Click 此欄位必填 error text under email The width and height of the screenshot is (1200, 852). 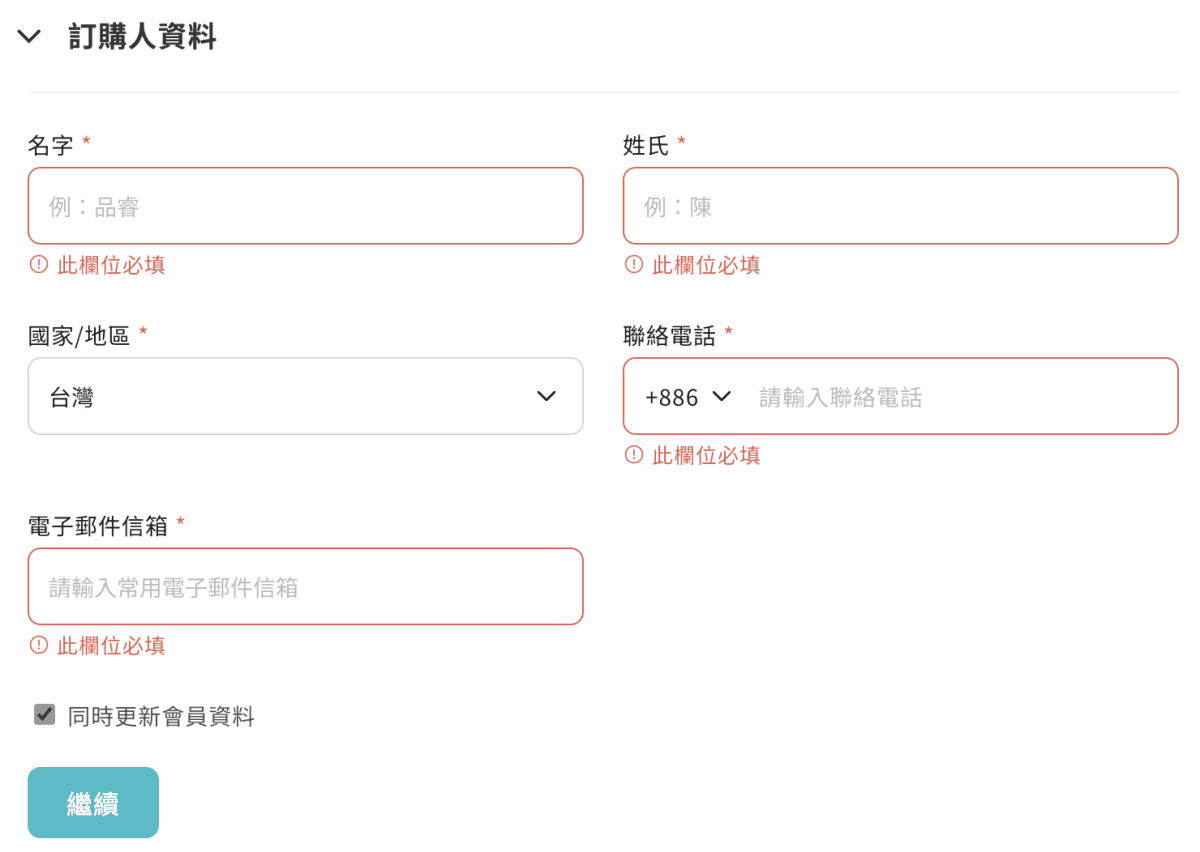[111, 646]
